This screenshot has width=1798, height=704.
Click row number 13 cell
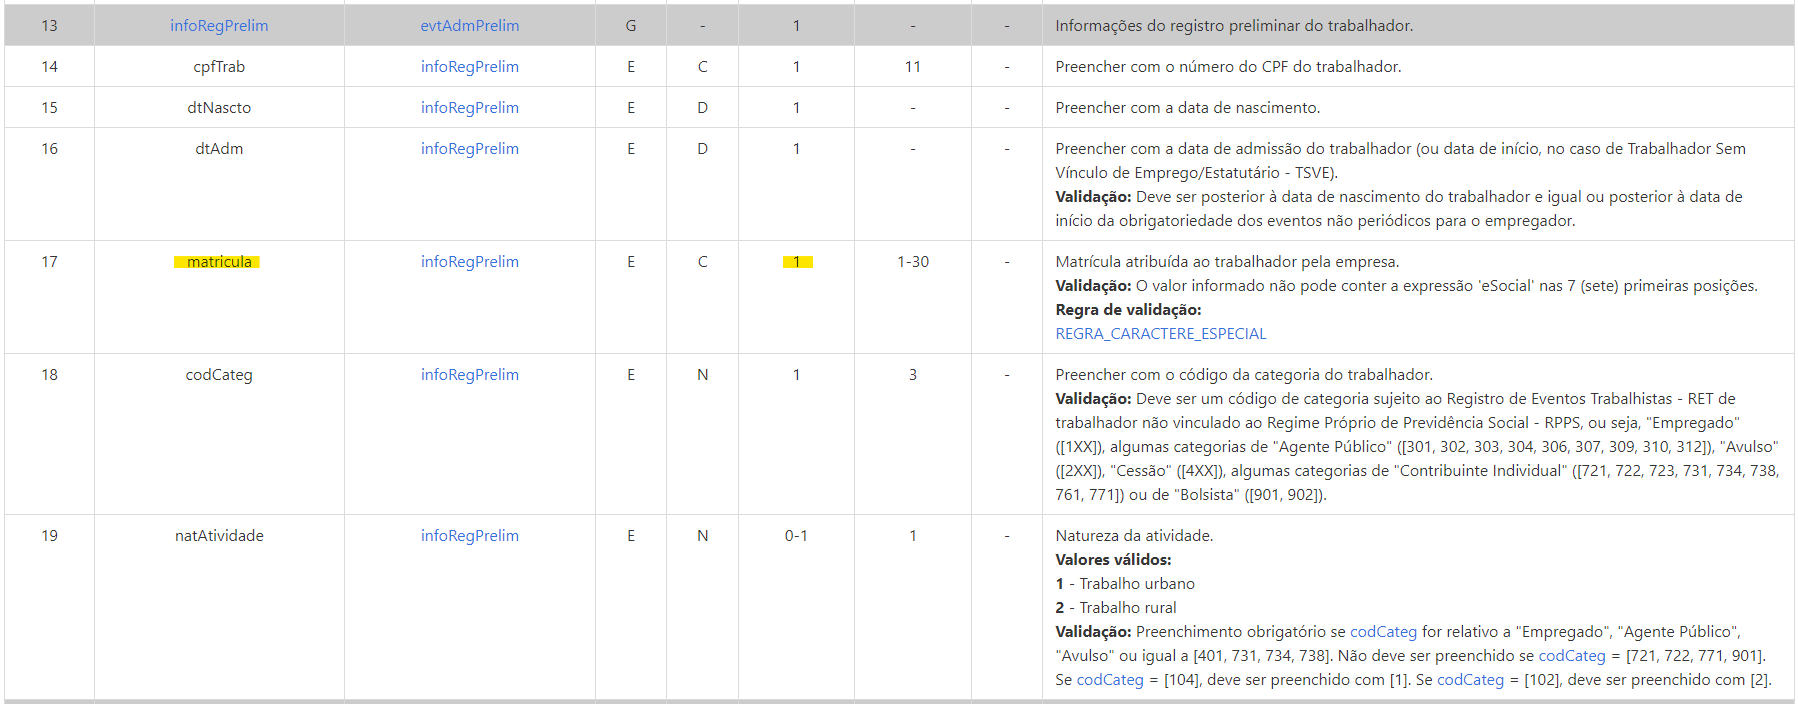[x=49, y=26]
